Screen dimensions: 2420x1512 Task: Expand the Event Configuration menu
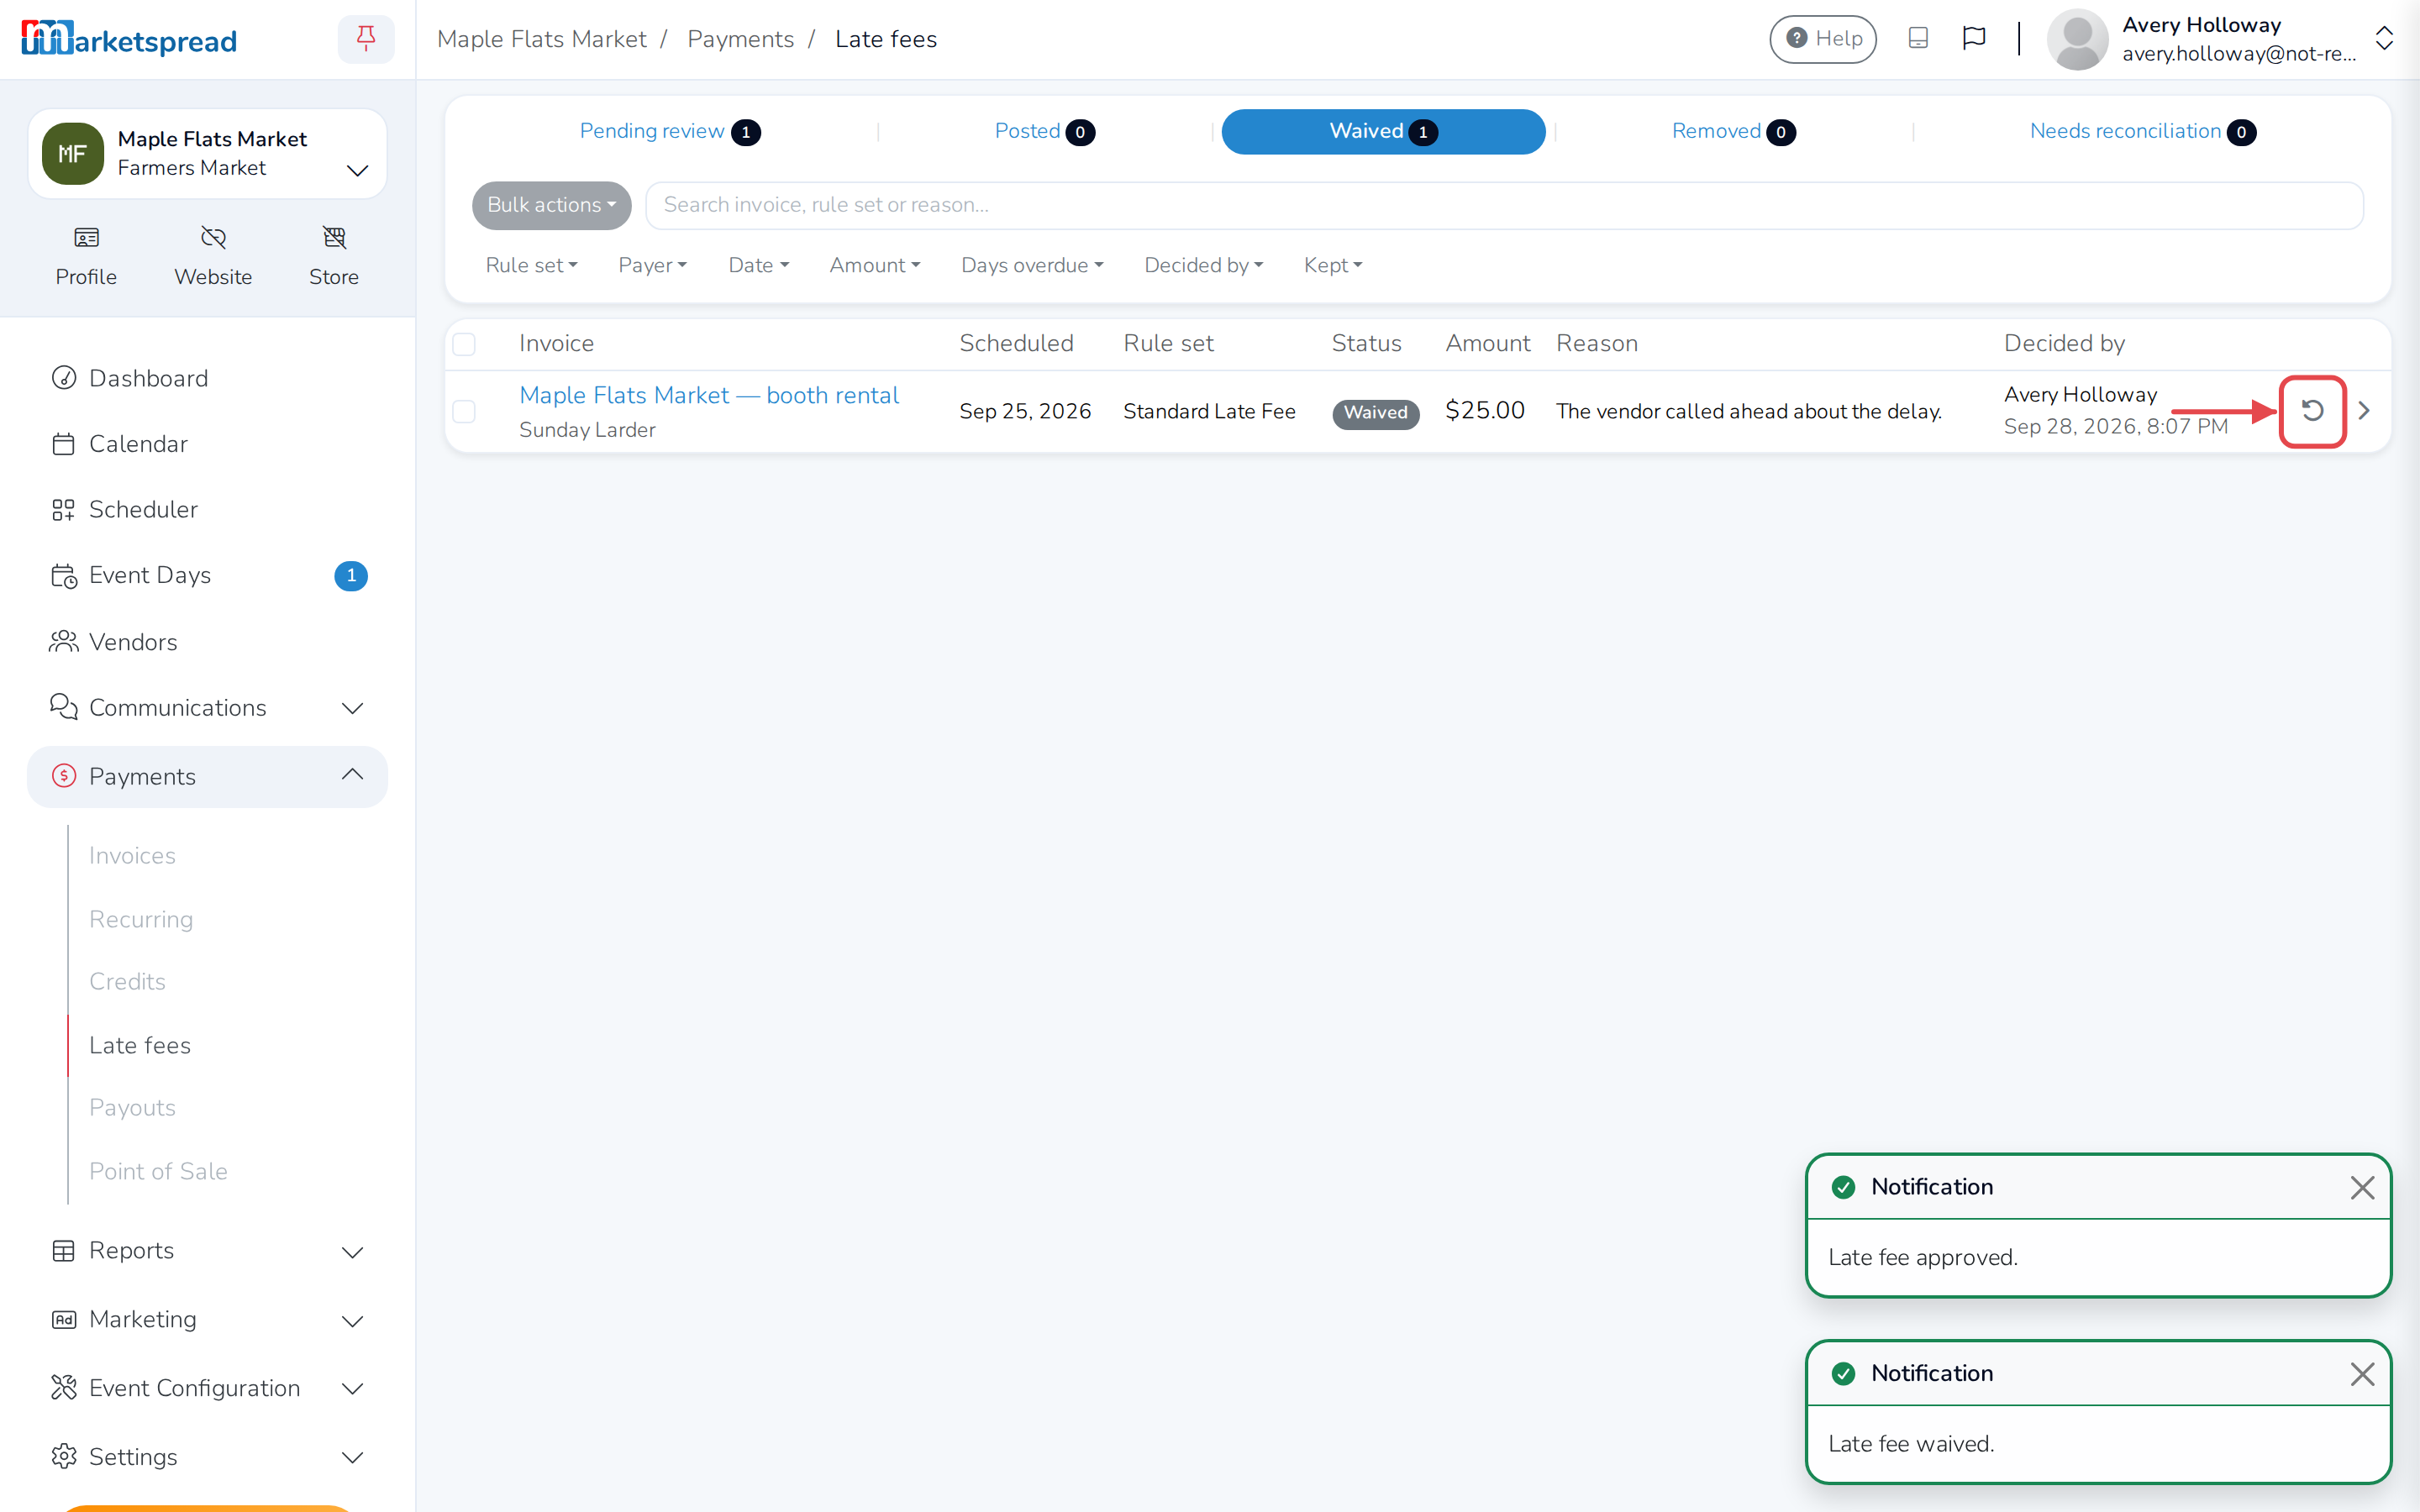(207, 1388)
